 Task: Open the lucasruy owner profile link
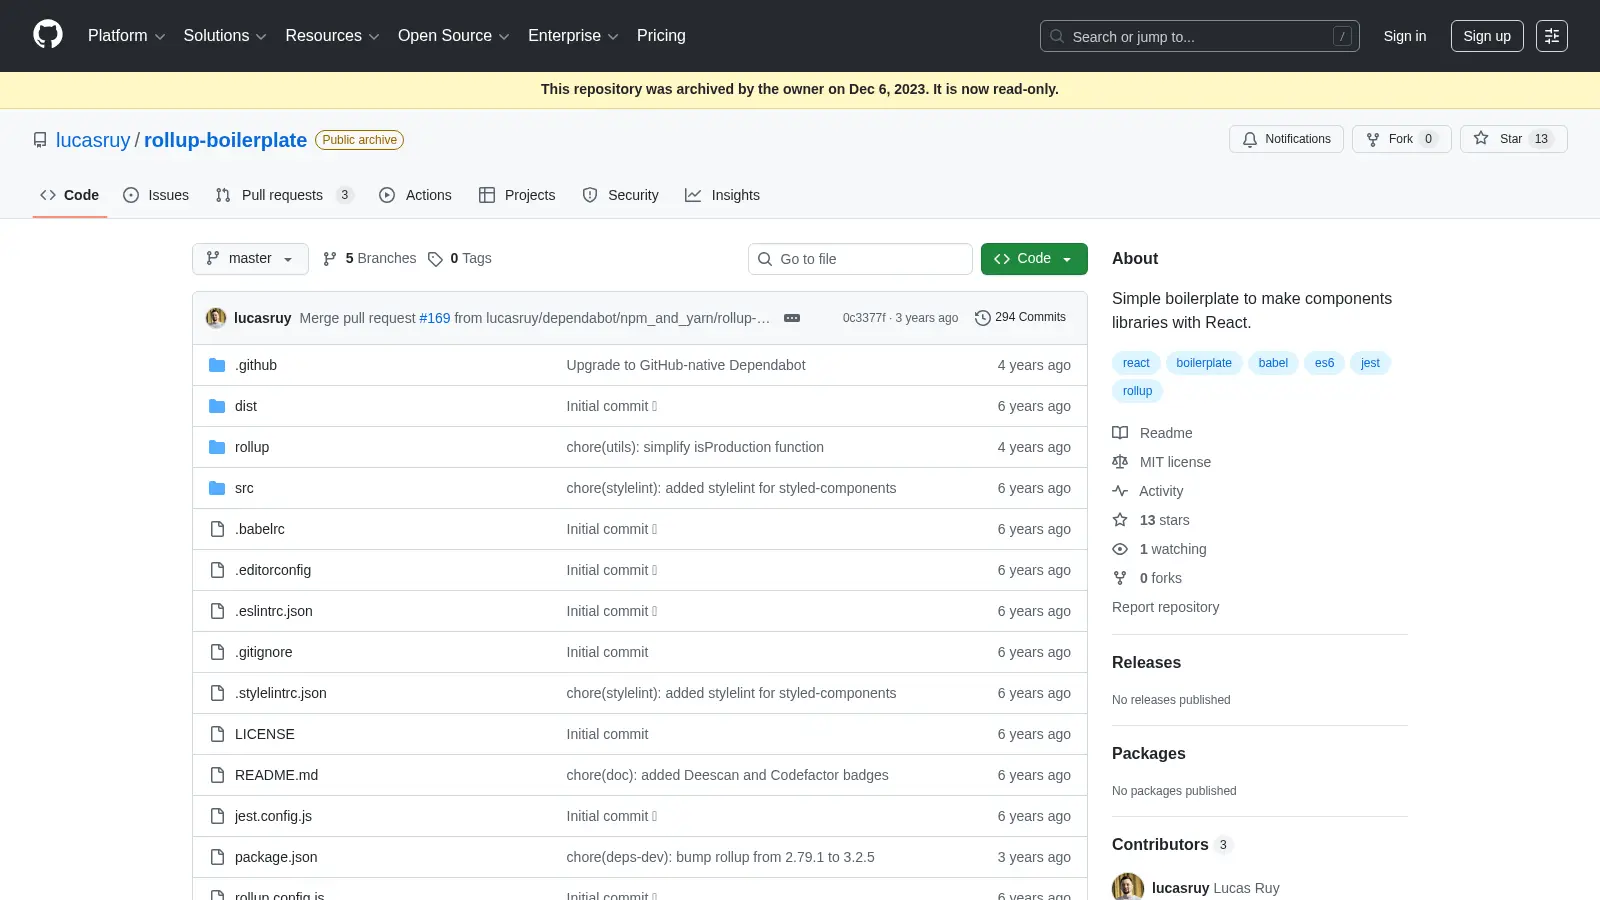tap(93, 140)
